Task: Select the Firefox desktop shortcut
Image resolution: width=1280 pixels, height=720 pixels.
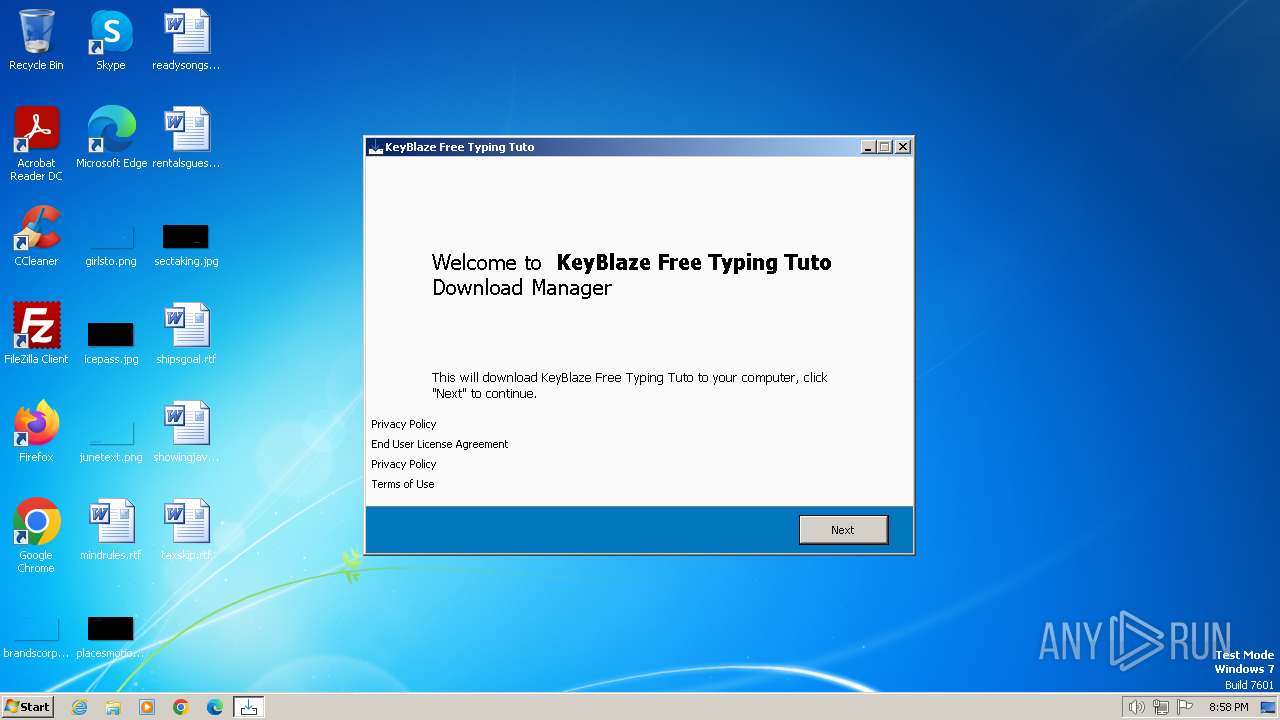Action: tap(36, 432)
